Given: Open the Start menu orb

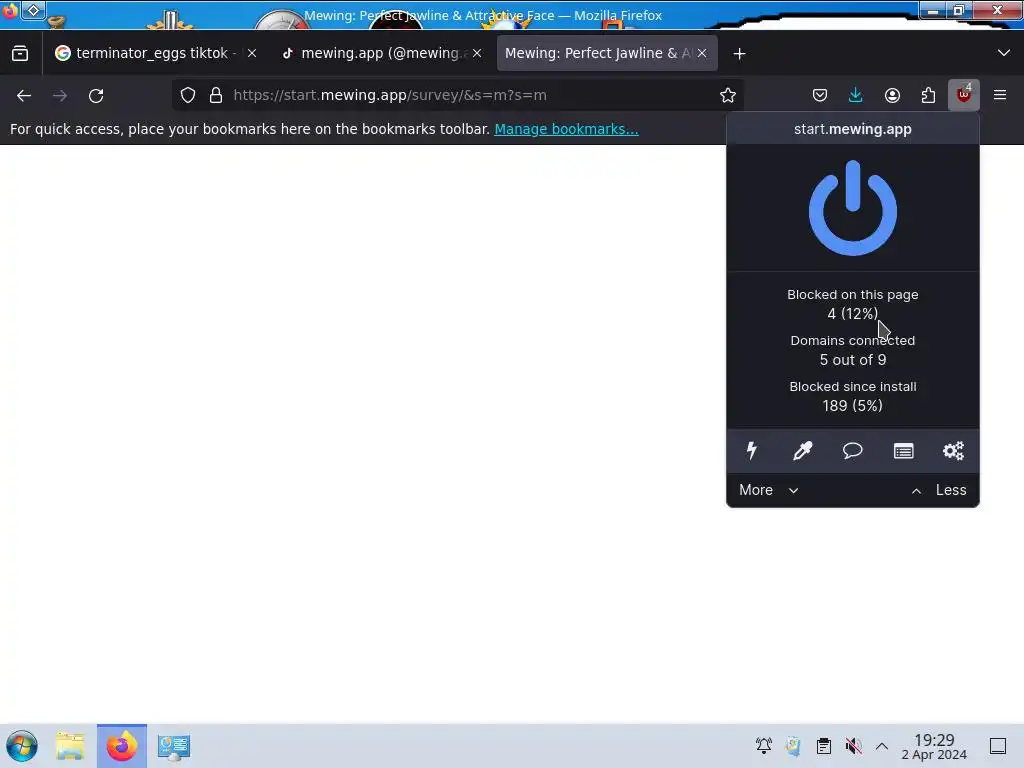Looking at the screenshot, I should coord(22,746).
